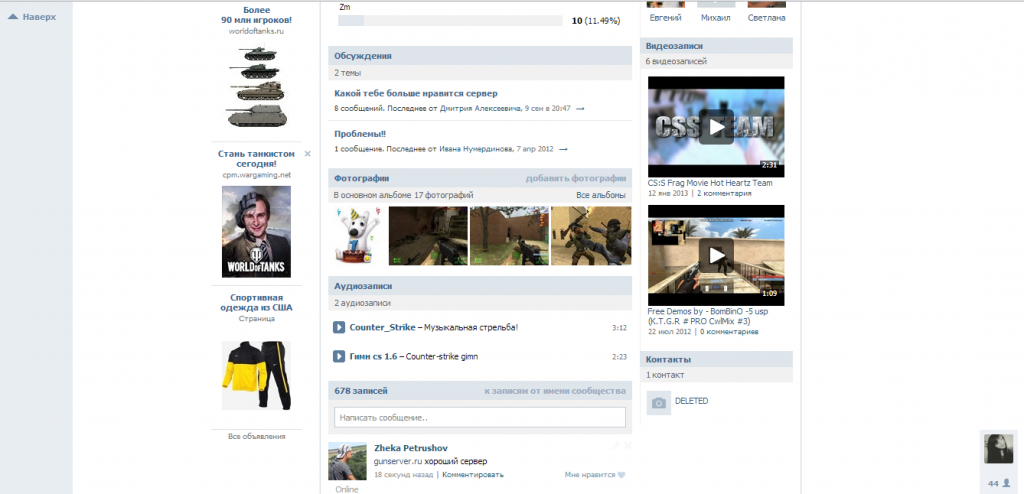
Task: Play the Free Demos by BomBinO video
Action: click(715, 255)
